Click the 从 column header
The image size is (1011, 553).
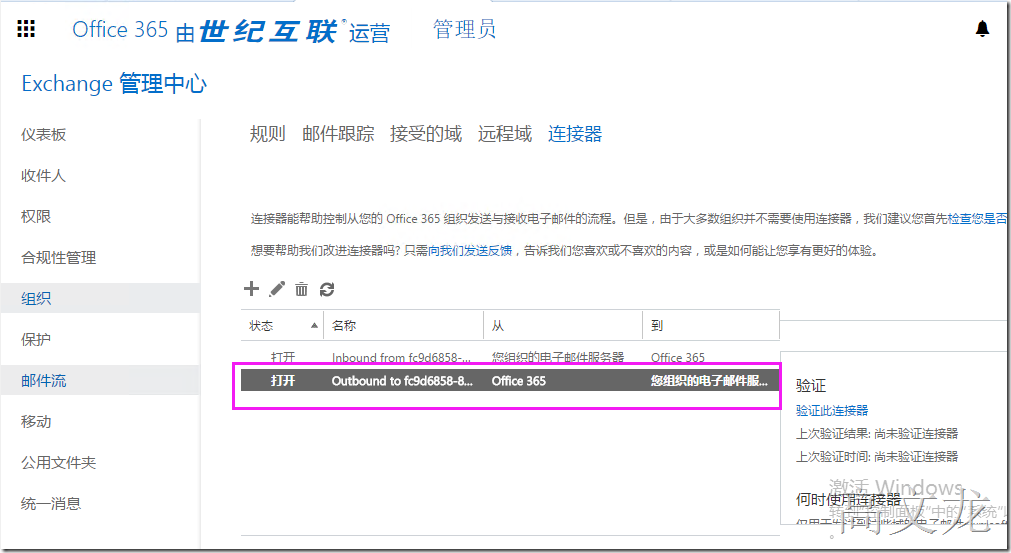563,325
